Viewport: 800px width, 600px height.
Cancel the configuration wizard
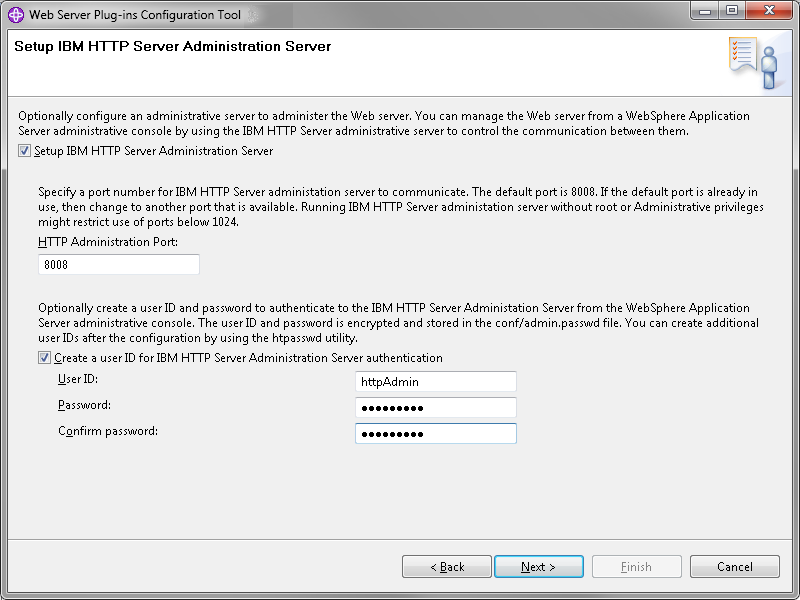735,567
